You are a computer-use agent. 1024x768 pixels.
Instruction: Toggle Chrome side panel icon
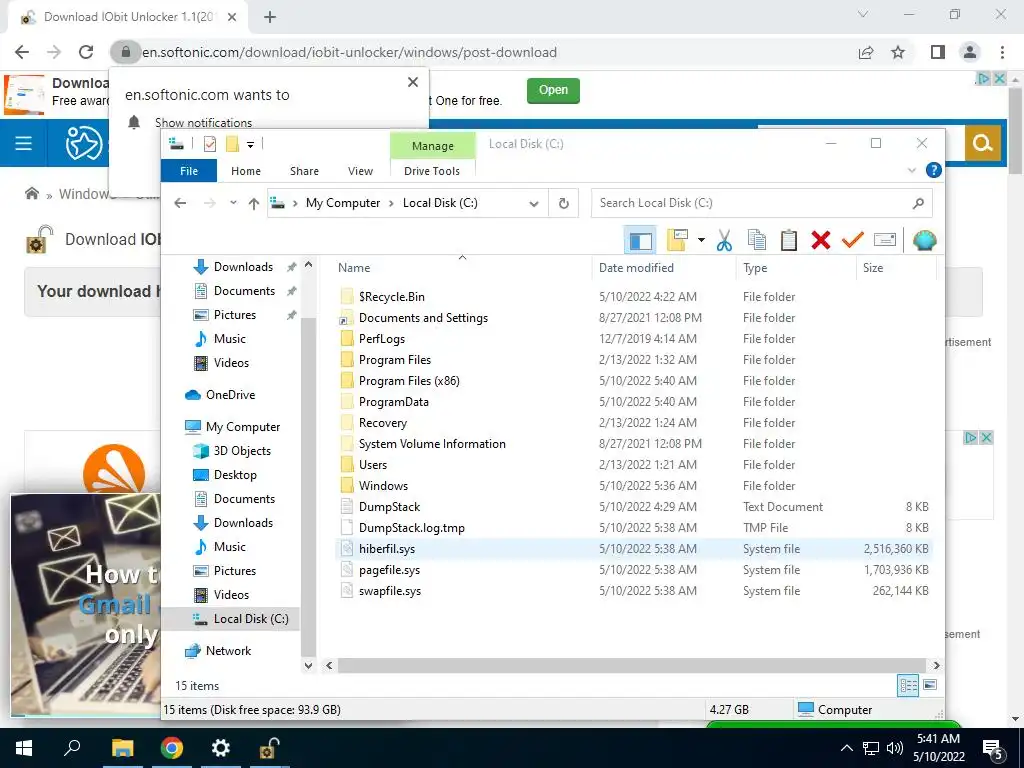pyautogui.click(x=938, y=52)
